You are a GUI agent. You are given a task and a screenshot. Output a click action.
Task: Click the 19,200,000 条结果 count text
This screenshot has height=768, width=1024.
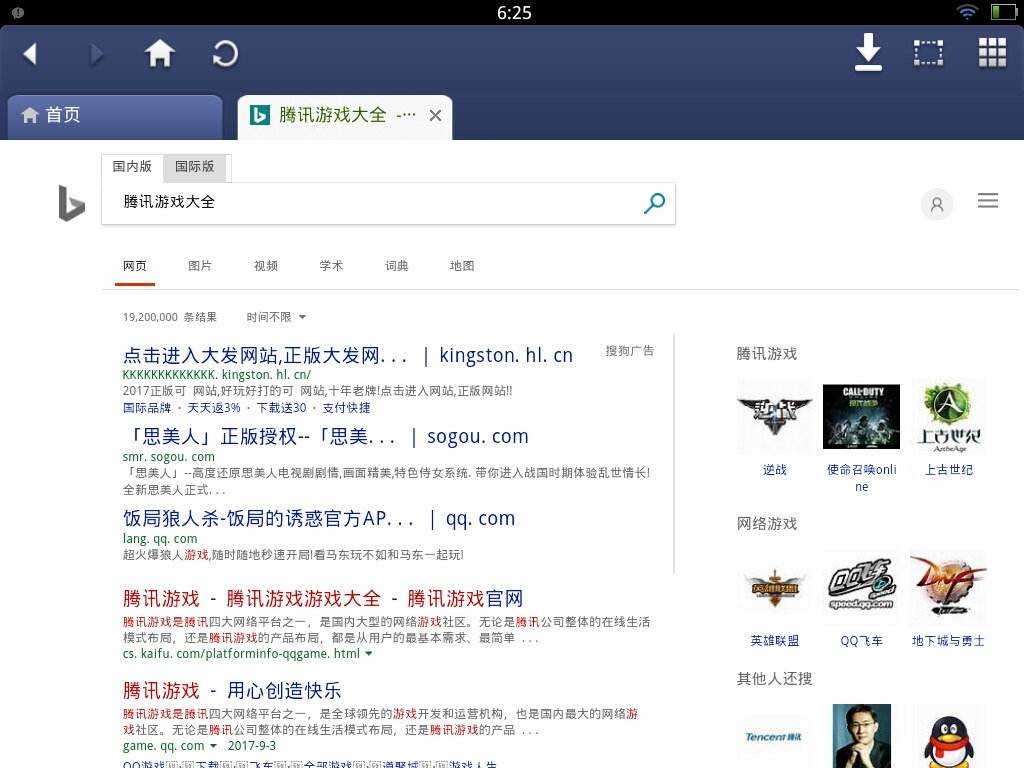(170, 317)
